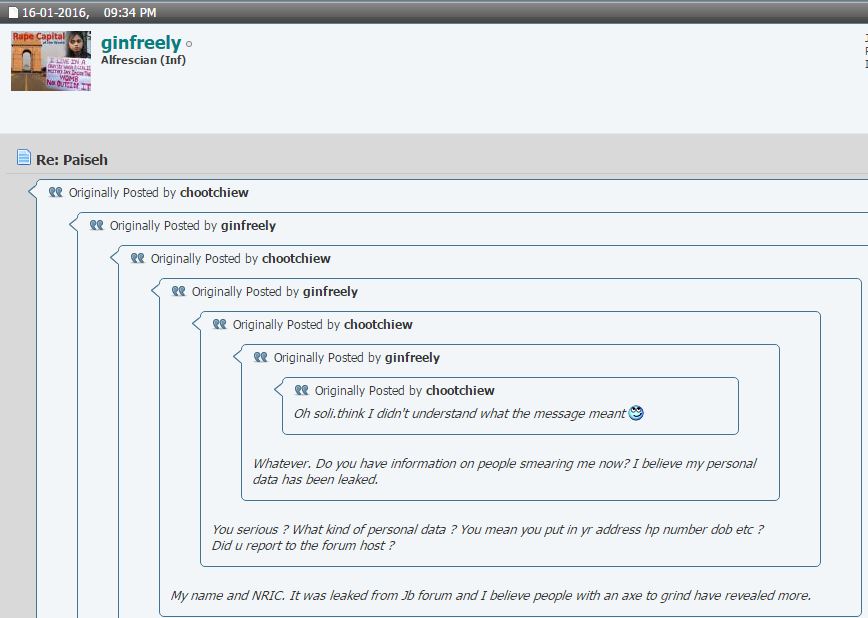Click chootchiew name in the outermost quote
This screenshot has height=618, width=868.
tap(214, 192)
